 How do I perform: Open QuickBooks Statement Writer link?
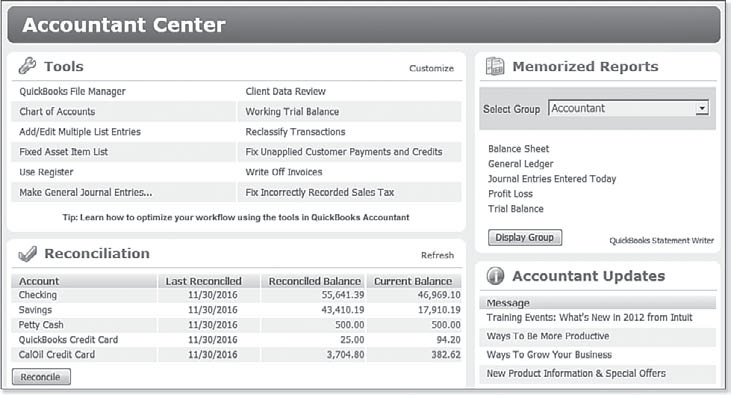(662, 241)
